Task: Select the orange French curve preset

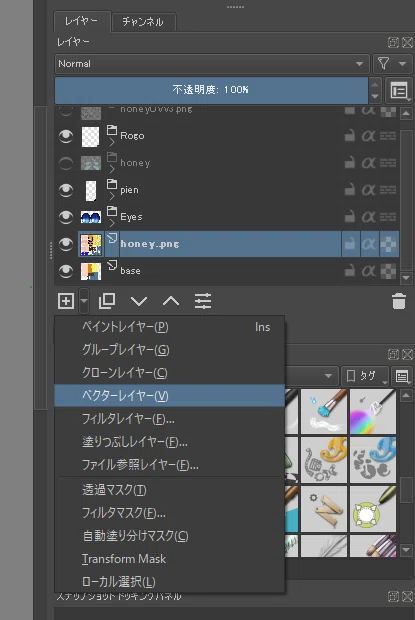Action: coord(324,460)
